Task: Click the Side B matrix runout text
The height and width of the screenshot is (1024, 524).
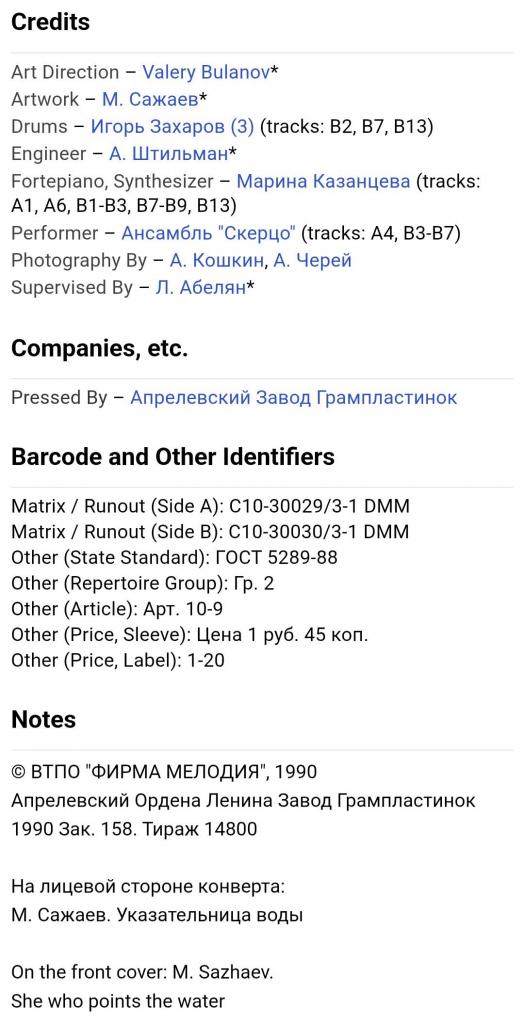Action: (x=210, y=532)
